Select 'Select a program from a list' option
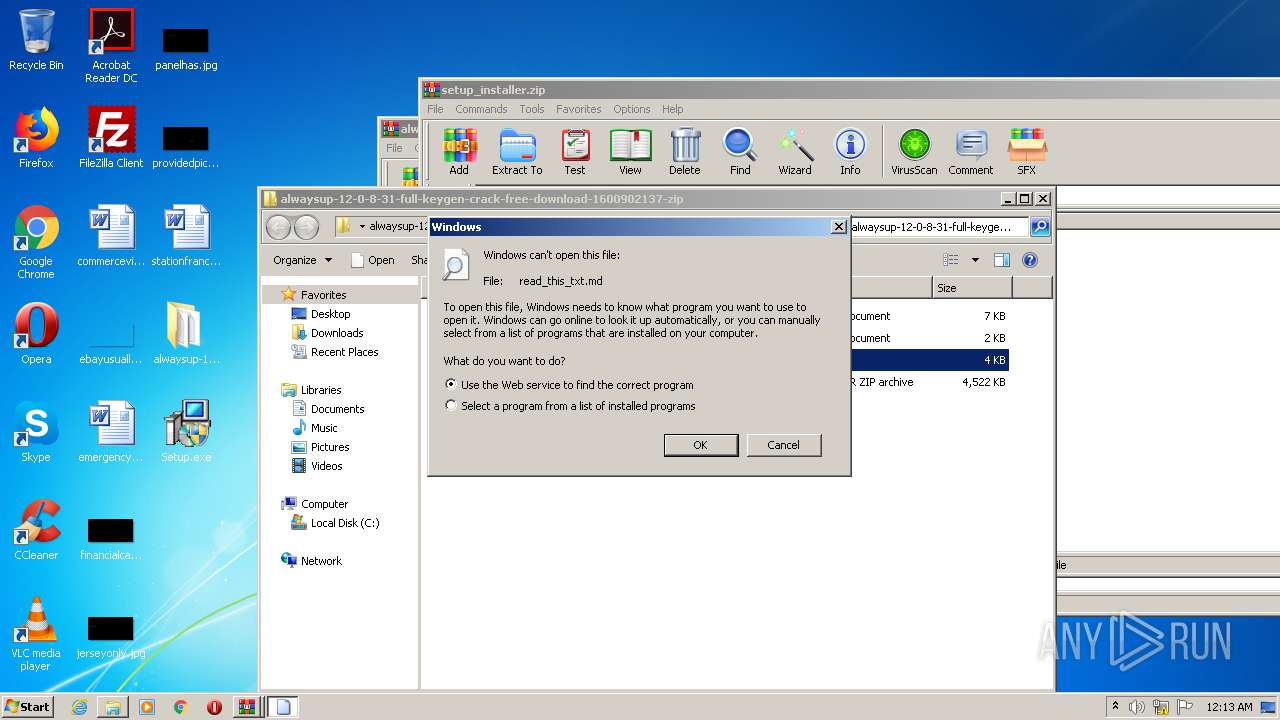1280x720 pixels. (x=571, y=406)
